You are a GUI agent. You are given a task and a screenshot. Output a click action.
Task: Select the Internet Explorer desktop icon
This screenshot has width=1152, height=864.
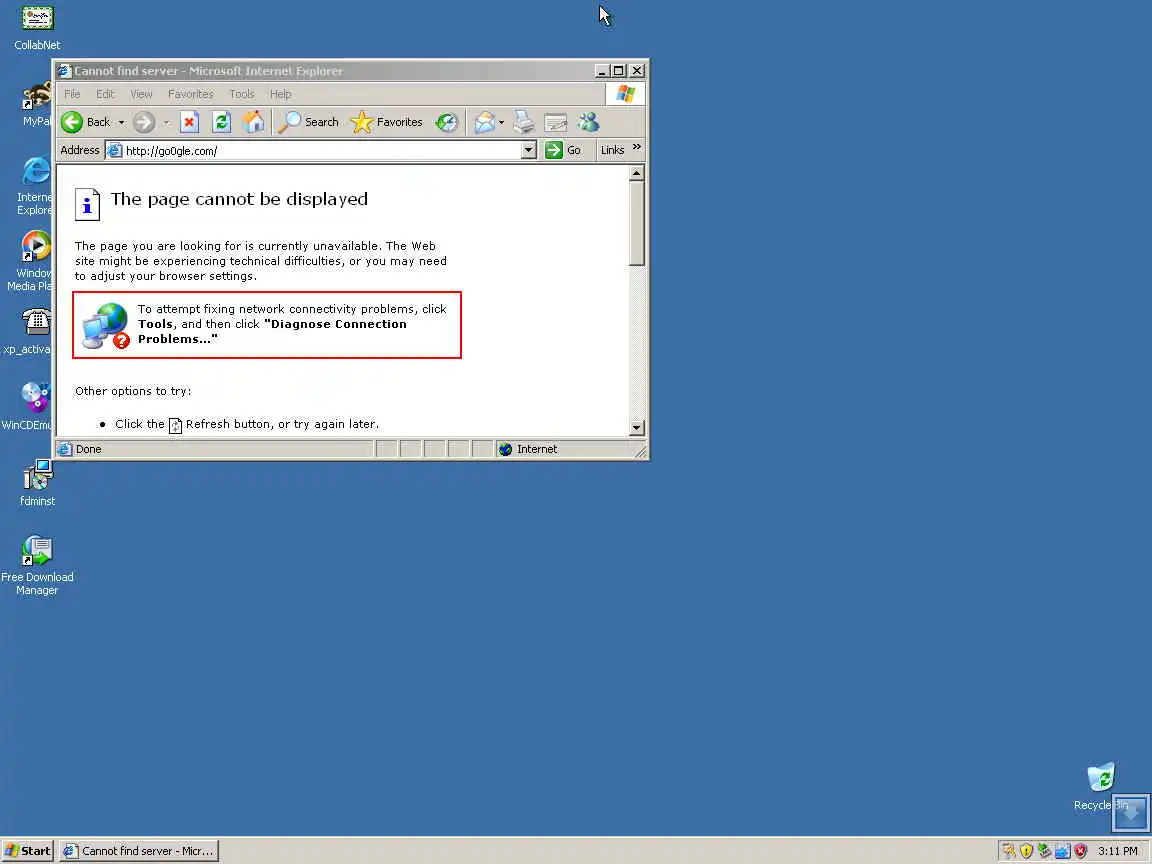coord(35,186)
